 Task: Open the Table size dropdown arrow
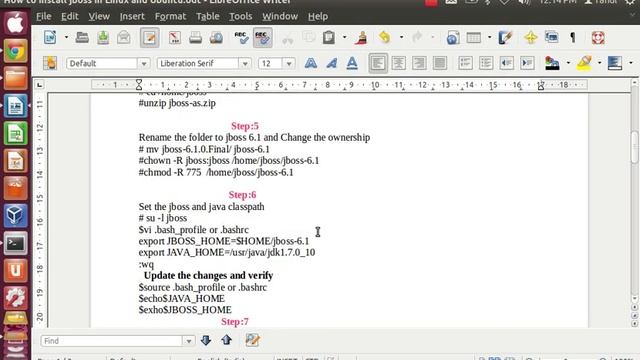(489, 38)
